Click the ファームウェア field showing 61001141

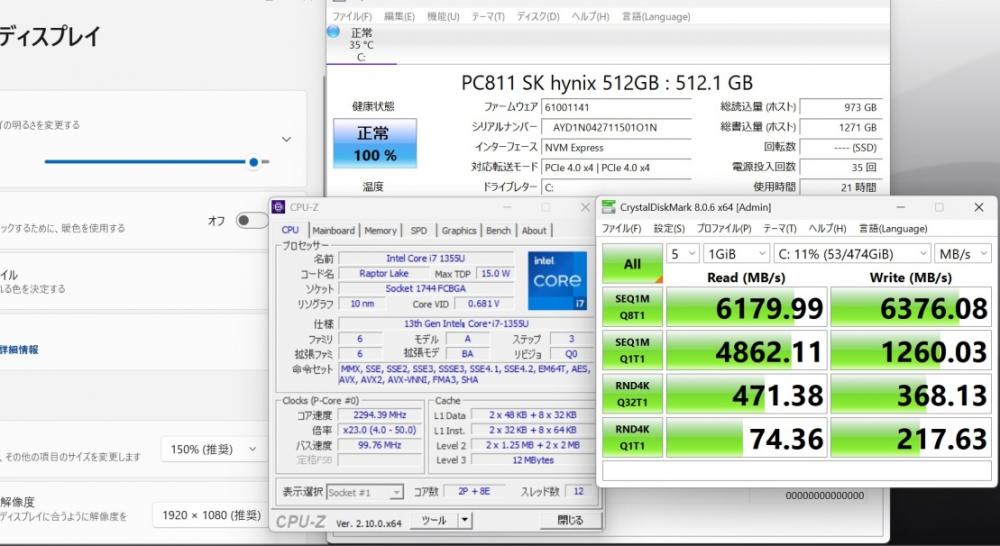click(x=616, y=107)
